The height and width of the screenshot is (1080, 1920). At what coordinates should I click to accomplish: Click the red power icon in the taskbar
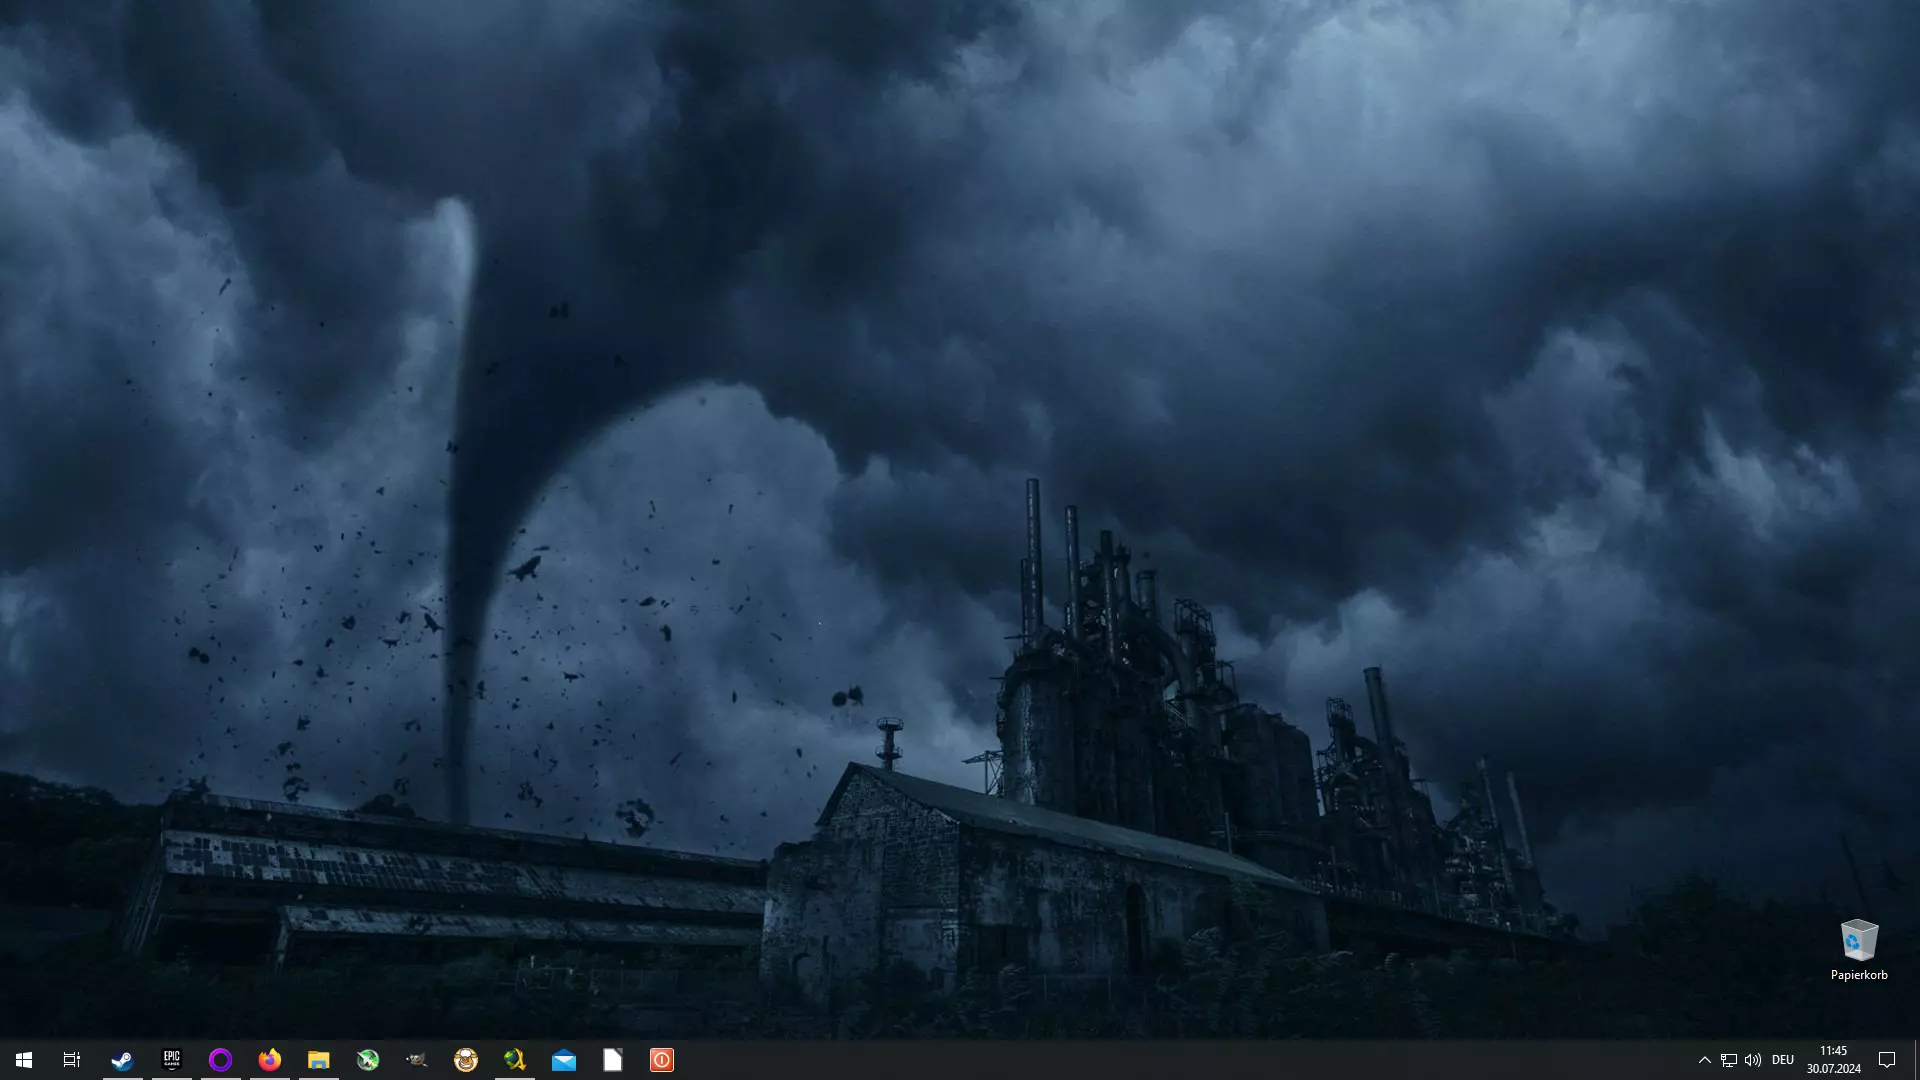(x=662, y=1060)
